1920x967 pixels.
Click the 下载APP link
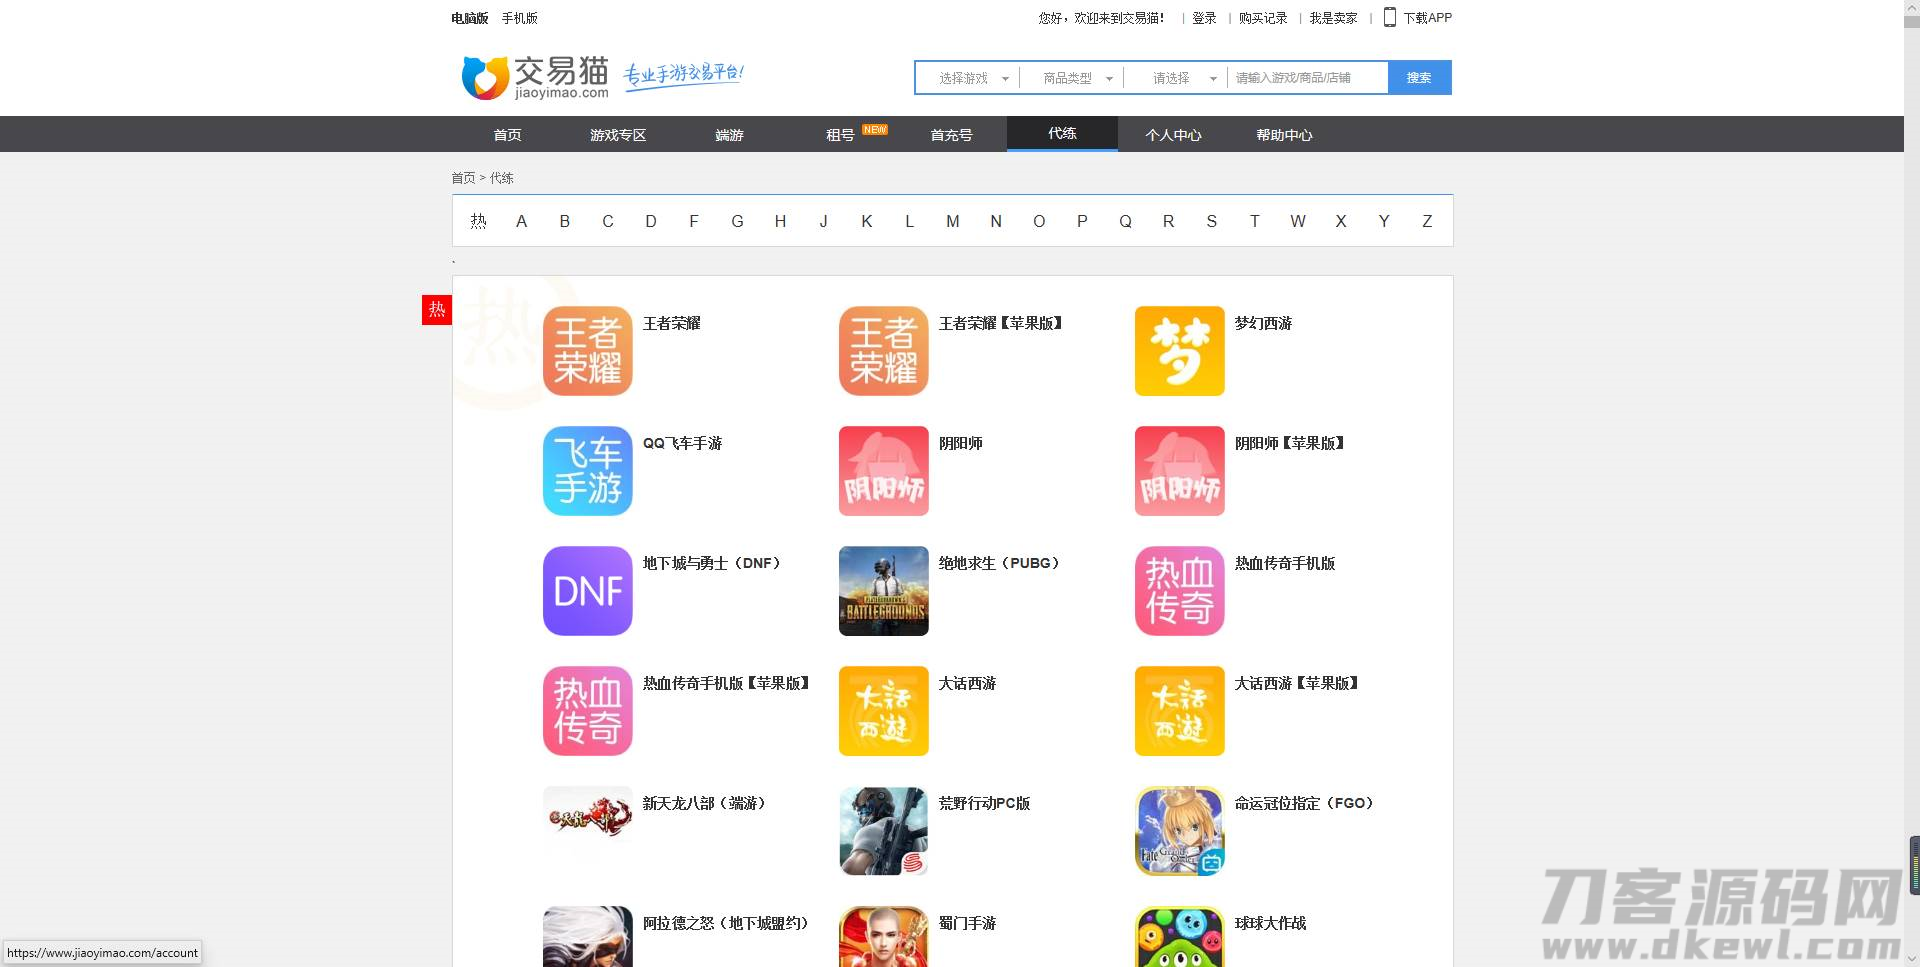[x=1427, y=18]
